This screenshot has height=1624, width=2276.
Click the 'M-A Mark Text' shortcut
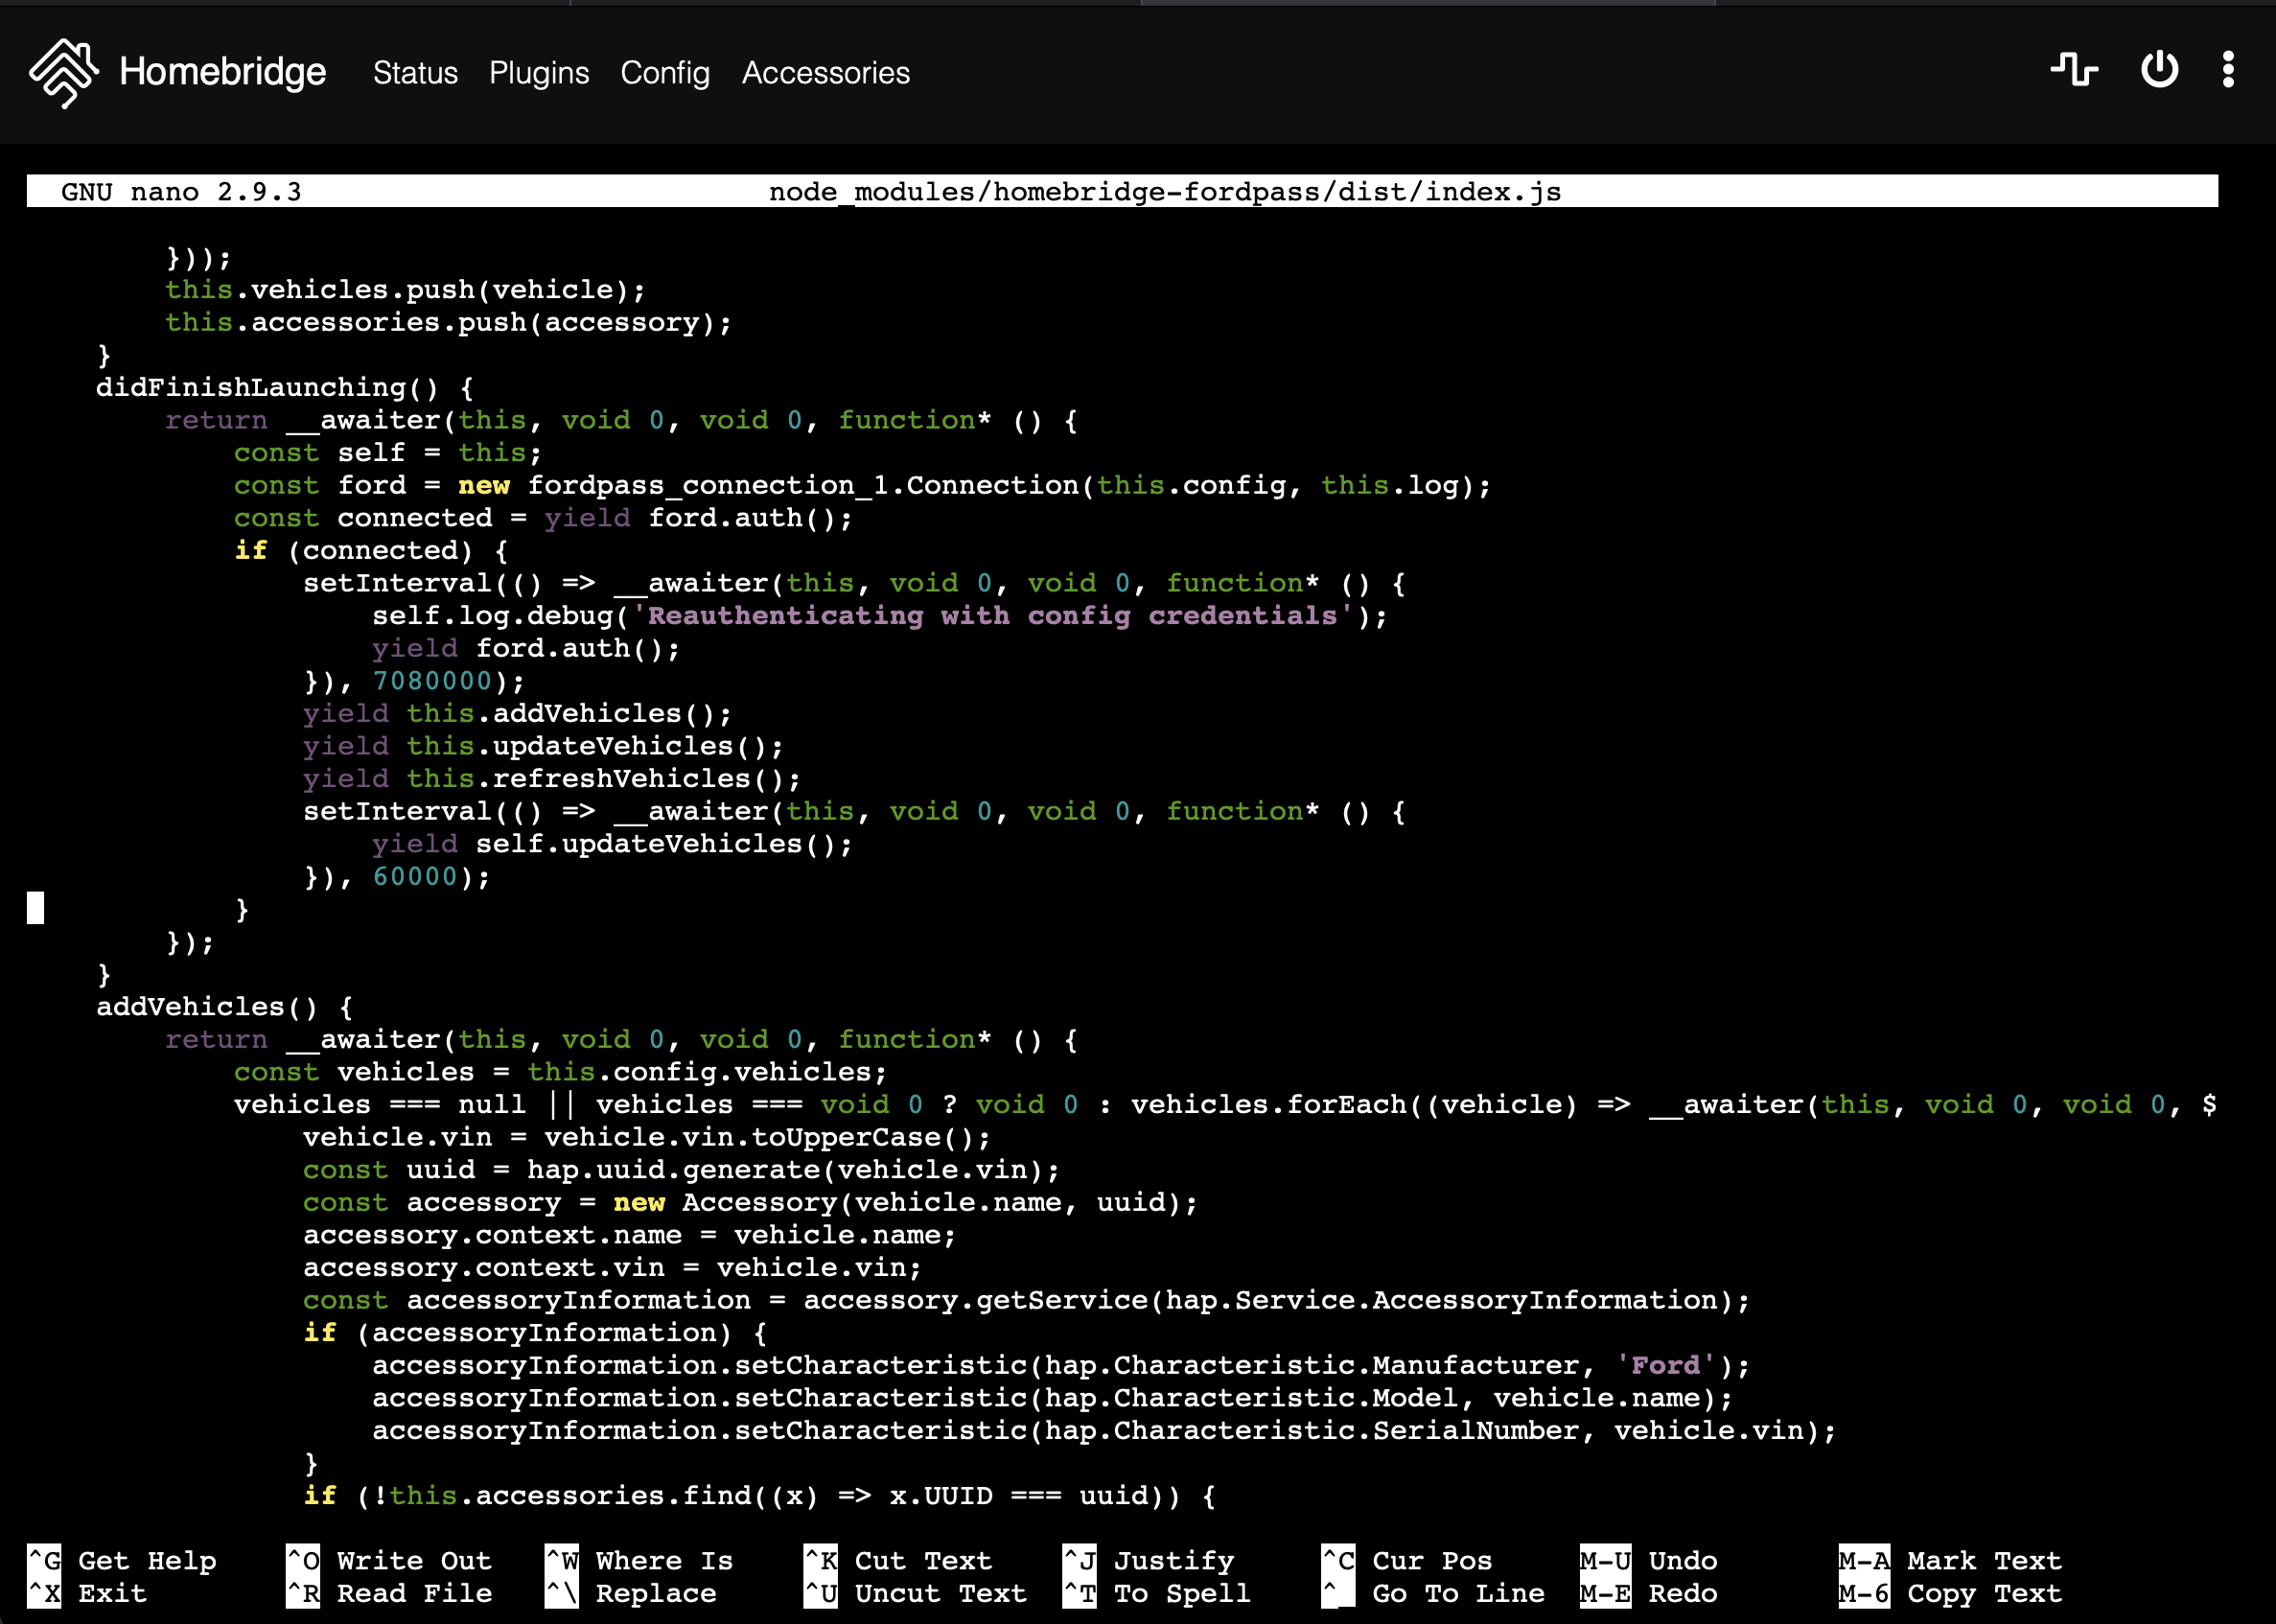pos(1950,1561)
